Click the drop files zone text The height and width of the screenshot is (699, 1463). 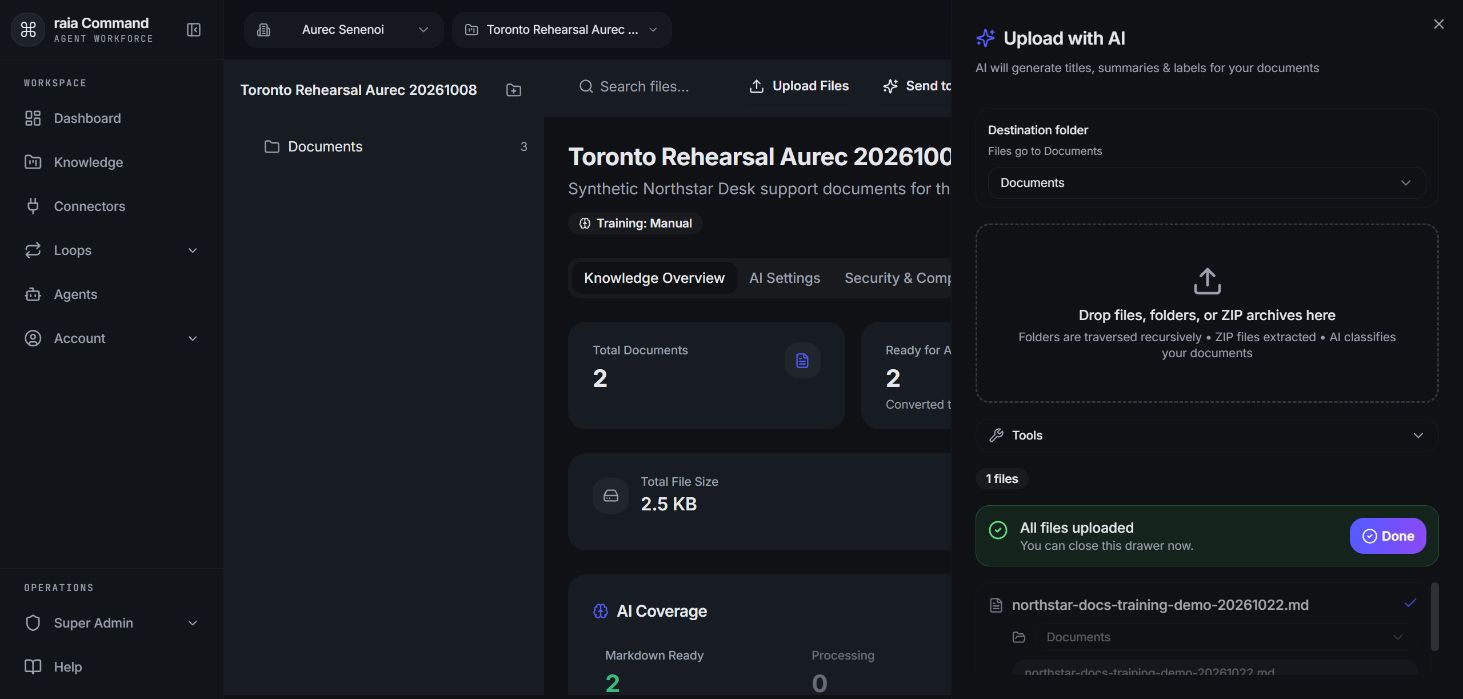tap(1207, 315)
